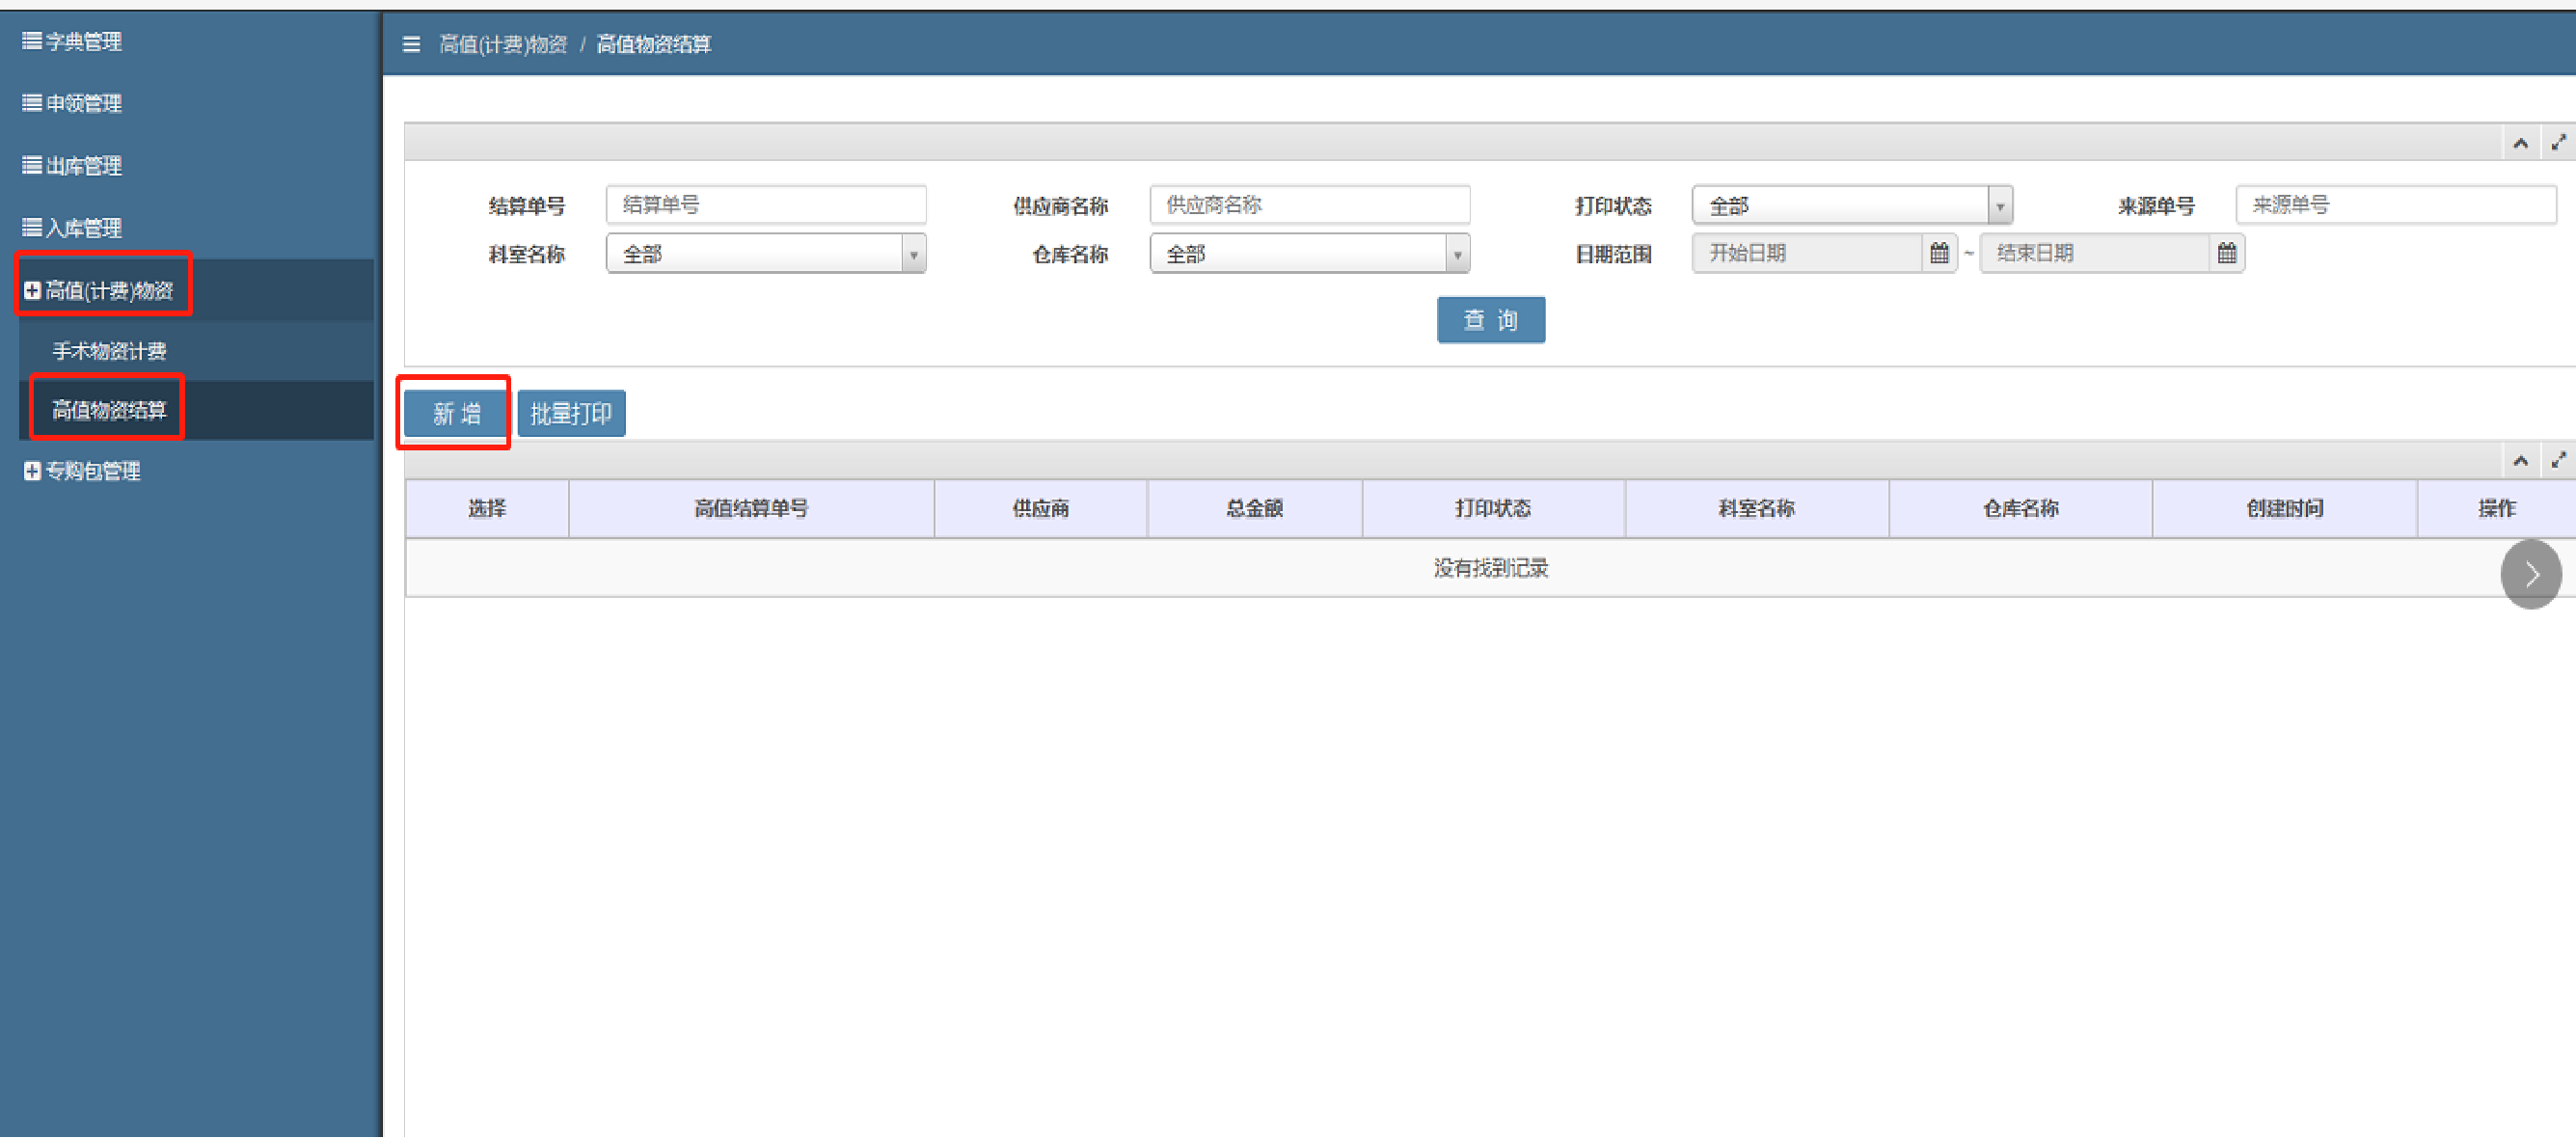Screen dimensions: 2576x1138
Task: Collapse the search filter panel
Action: (x=2520, y=144)
